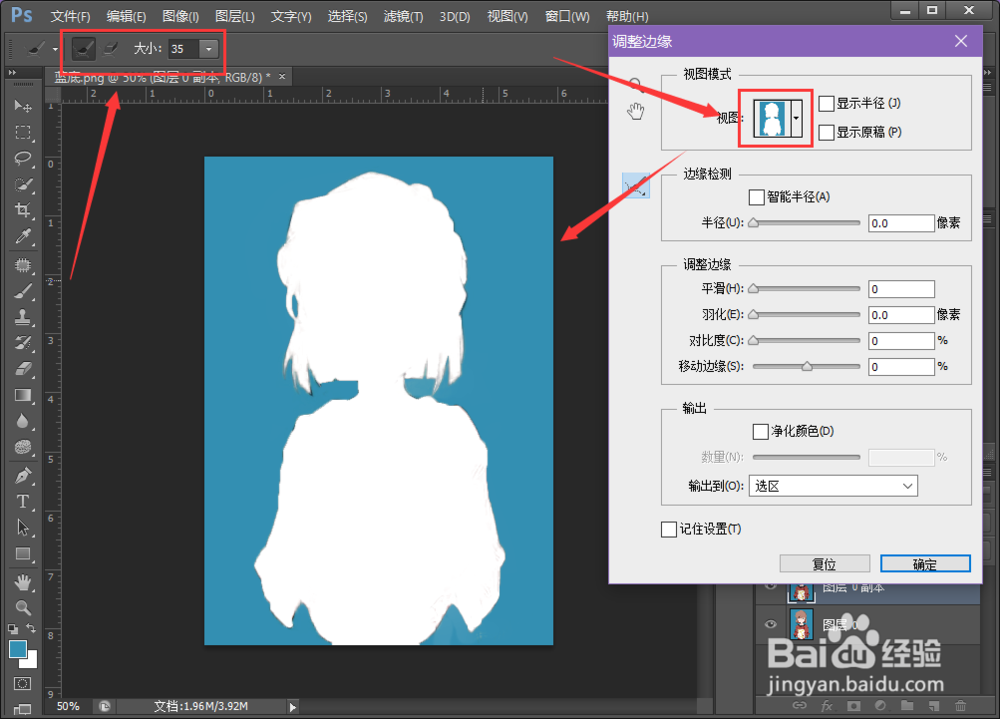Click 对比度(C) value field
Screen dimensions: 1000x719
[901, 341]
